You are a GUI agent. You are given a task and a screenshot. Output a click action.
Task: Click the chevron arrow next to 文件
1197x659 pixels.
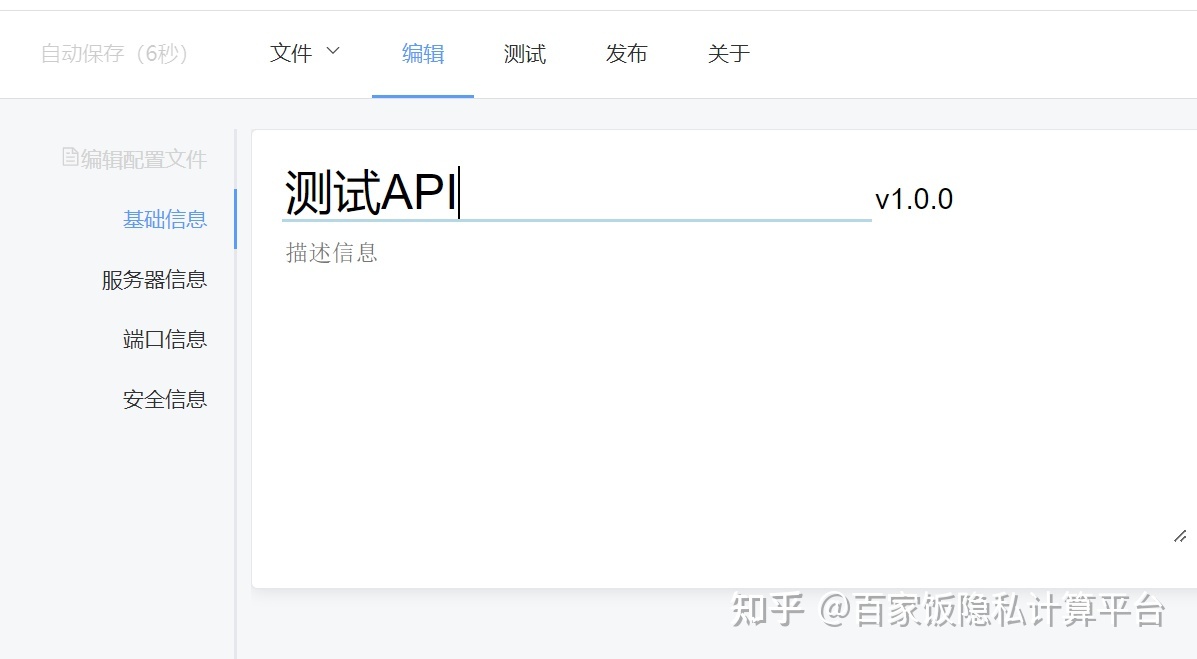(333, 51)
